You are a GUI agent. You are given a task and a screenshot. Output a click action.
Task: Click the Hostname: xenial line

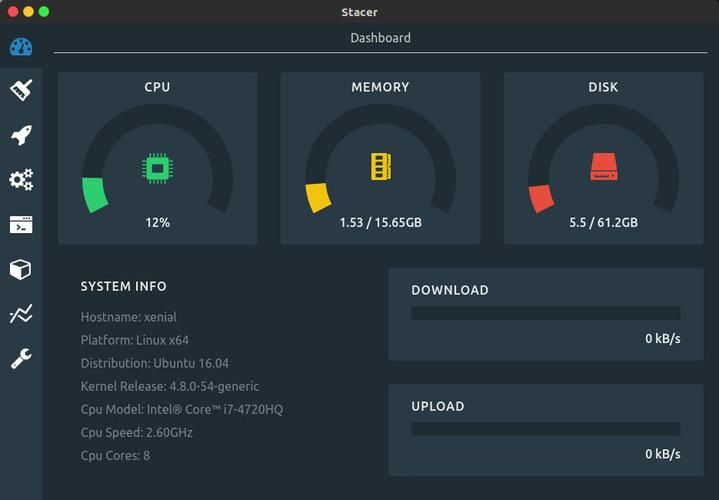pyautogui.click(x=129, y=317)
